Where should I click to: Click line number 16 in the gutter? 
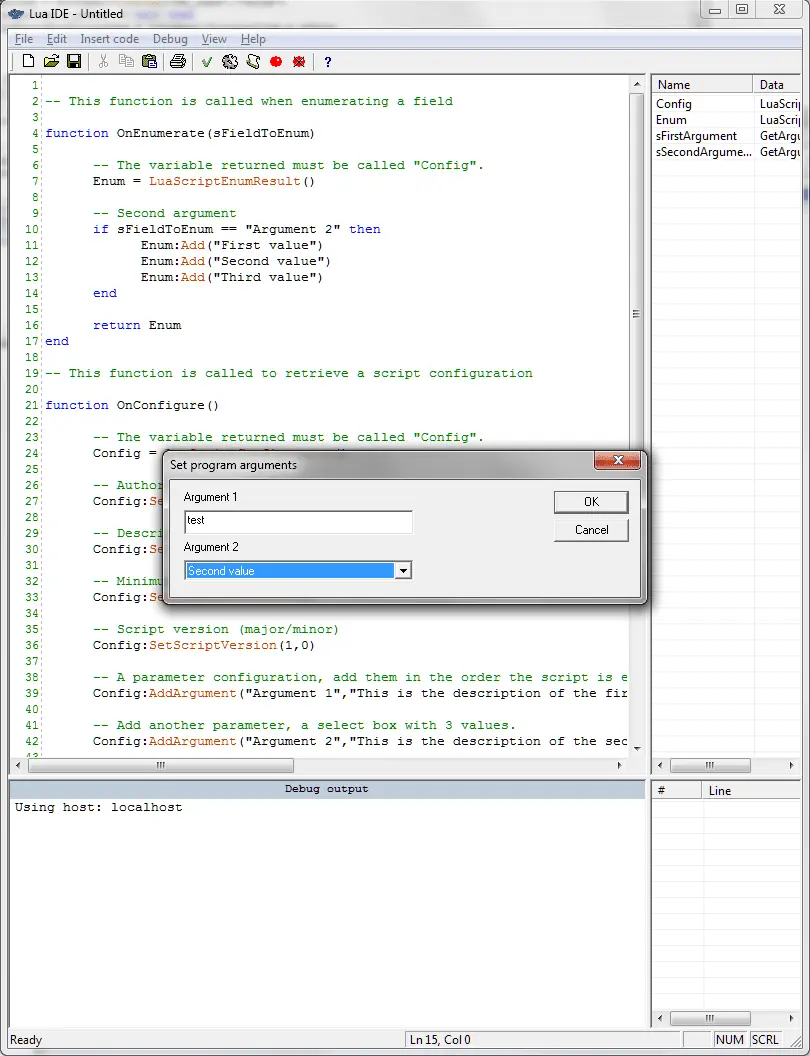point(32,325)
